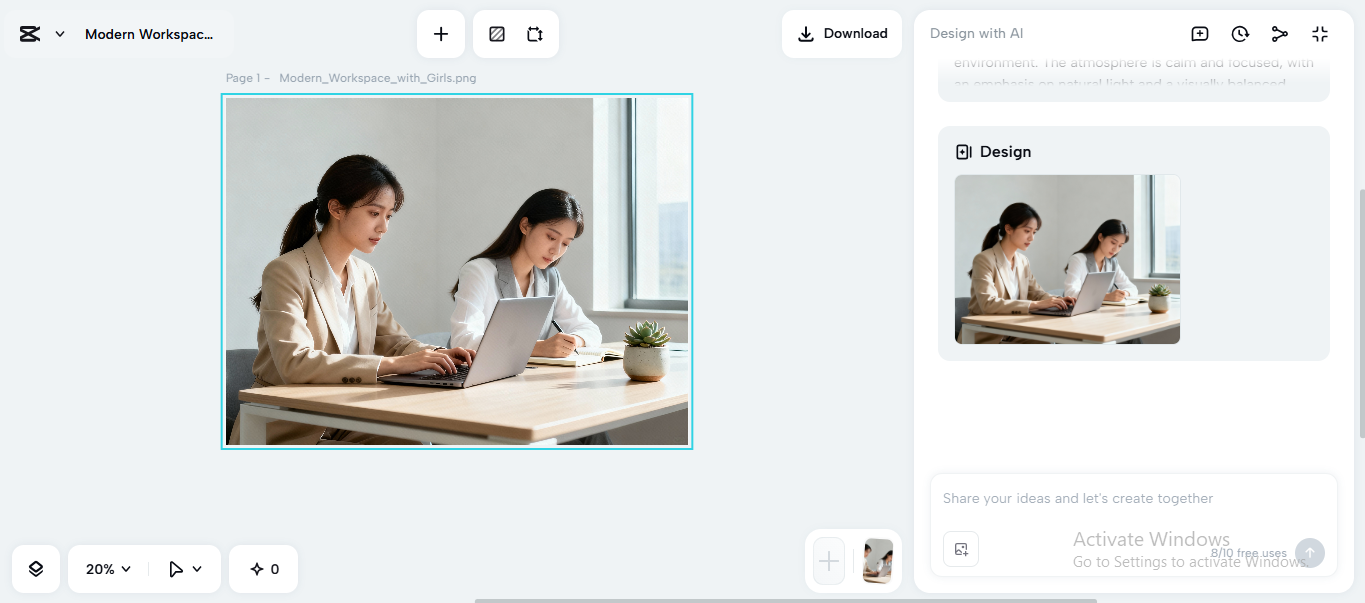Screen dimensions: 1365x603
Task: Open the history clock icon
Action: (1240, 34)
